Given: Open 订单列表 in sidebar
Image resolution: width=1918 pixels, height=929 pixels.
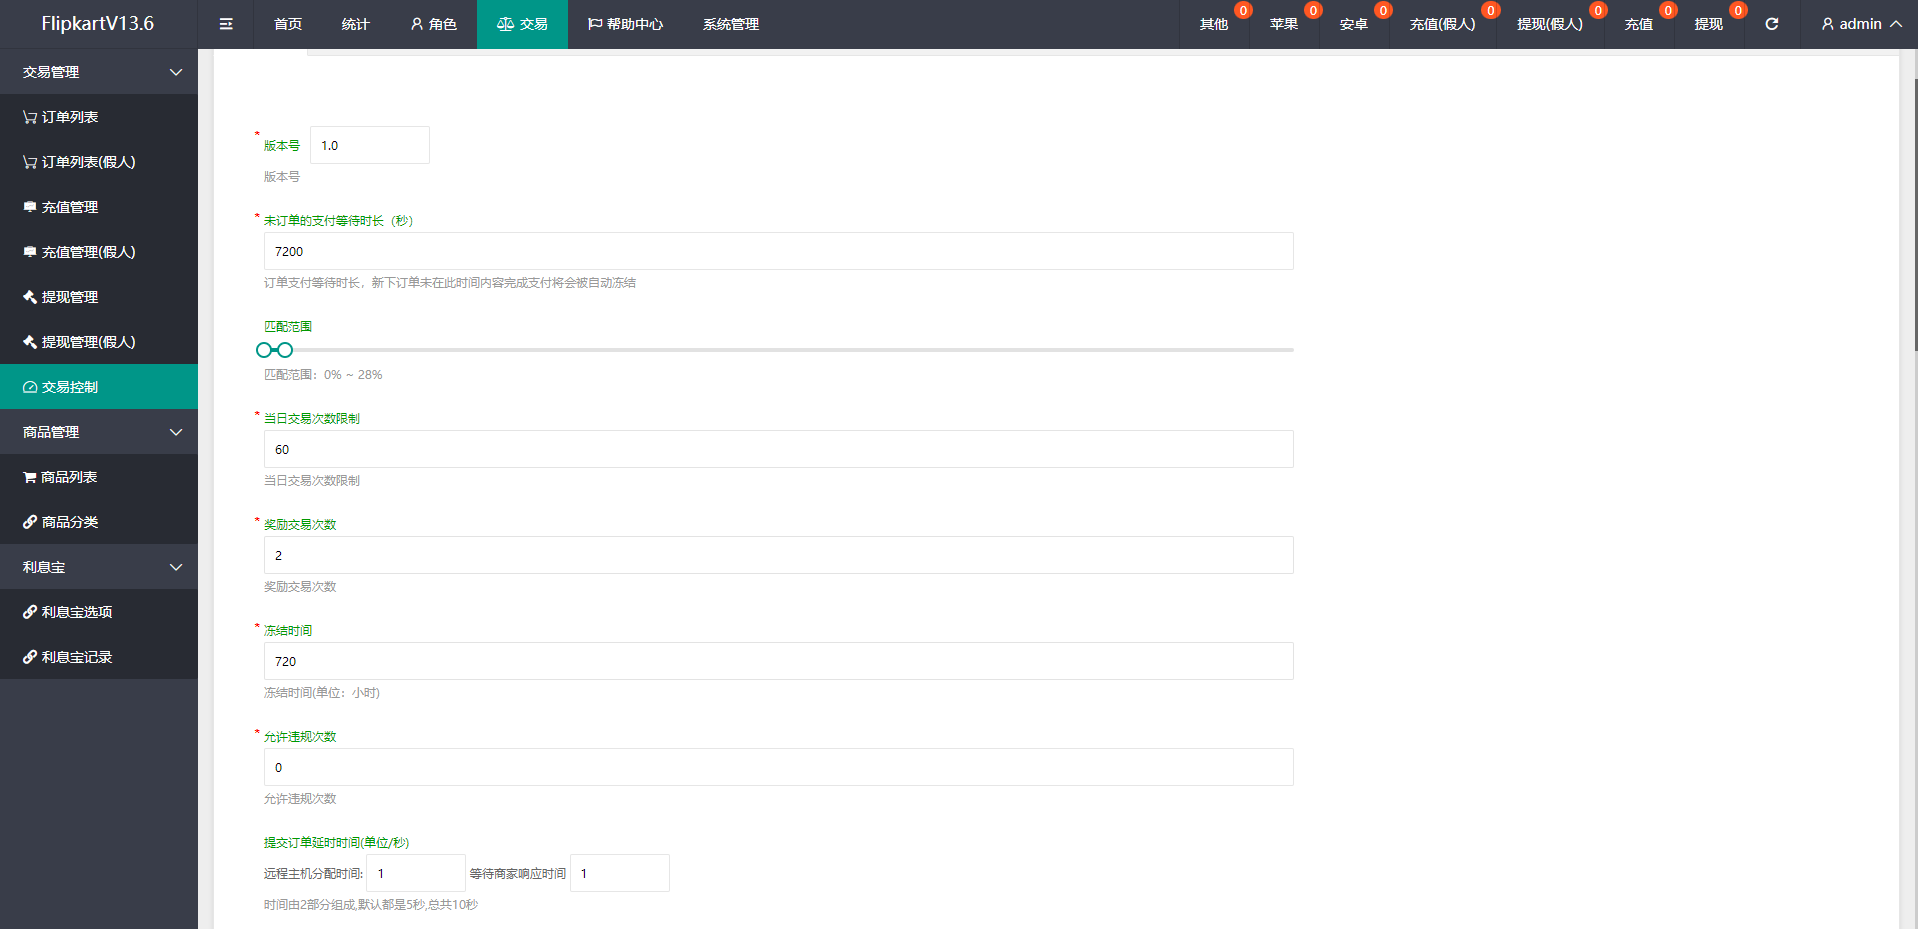Looking at the screenshot, I should [99, 117].
